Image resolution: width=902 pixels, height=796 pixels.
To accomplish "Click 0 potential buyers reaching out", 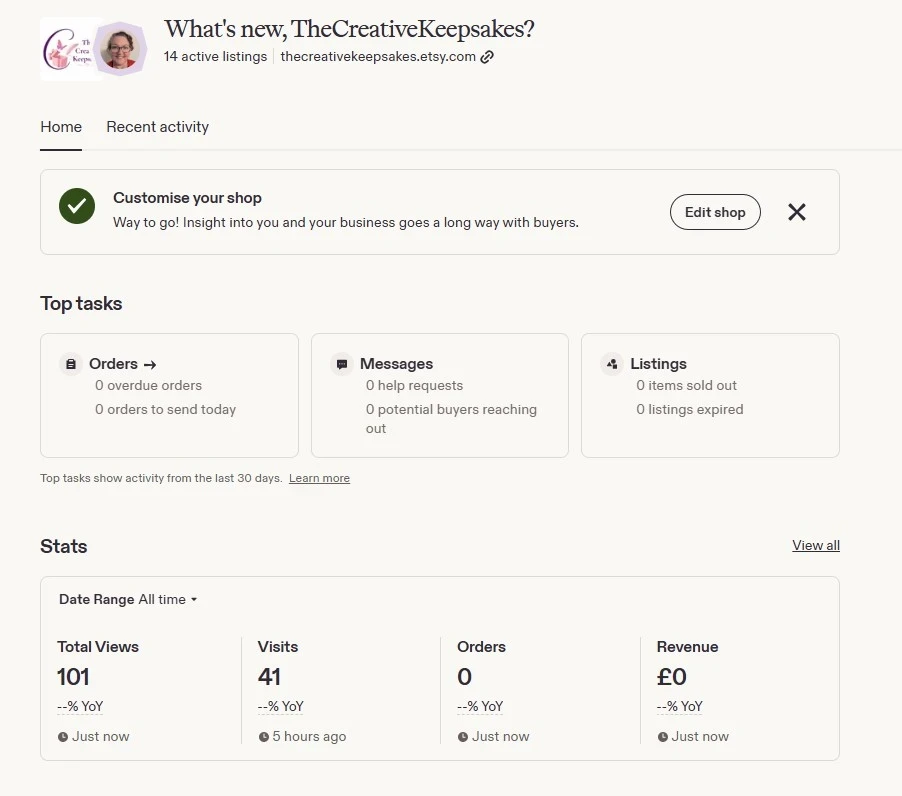I will tap(452, 419).
